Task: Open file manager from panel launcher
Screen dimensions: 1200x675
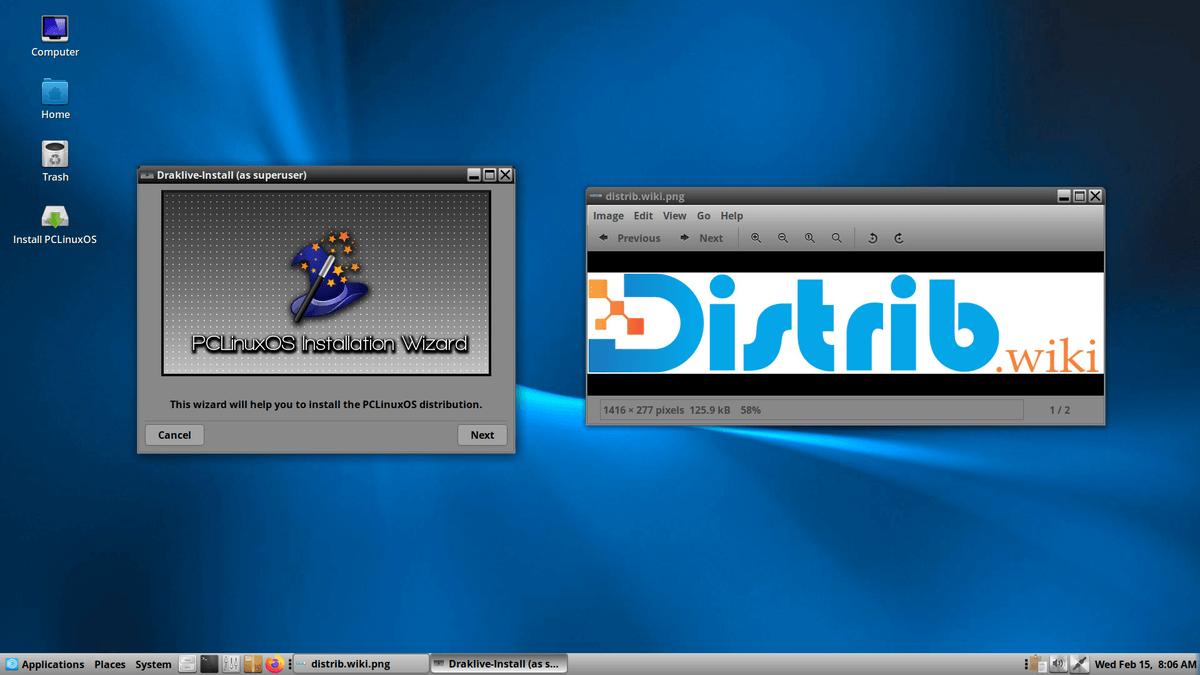Action: coord(187,664)
